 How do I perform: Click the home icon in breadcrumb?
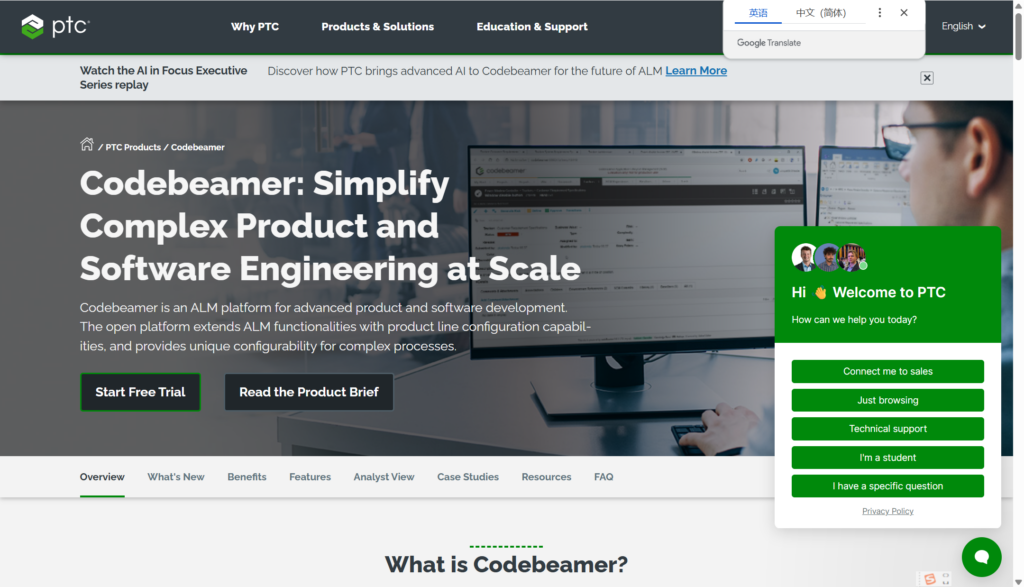[87, 145]
